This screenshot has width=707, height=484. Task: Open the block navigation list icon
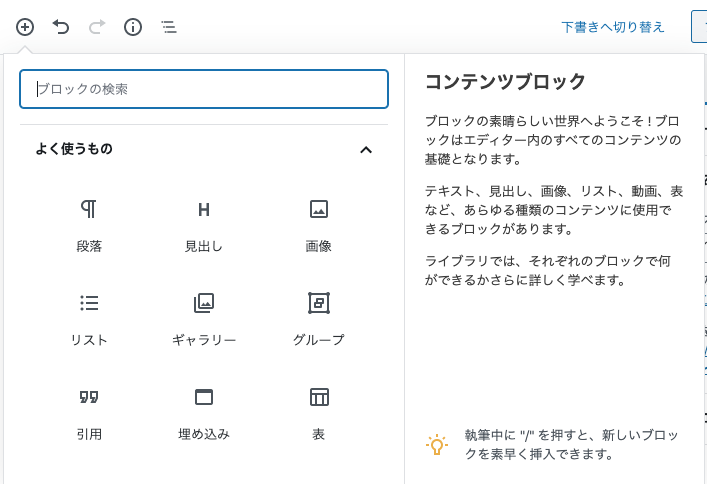click(x=169, y=27)
